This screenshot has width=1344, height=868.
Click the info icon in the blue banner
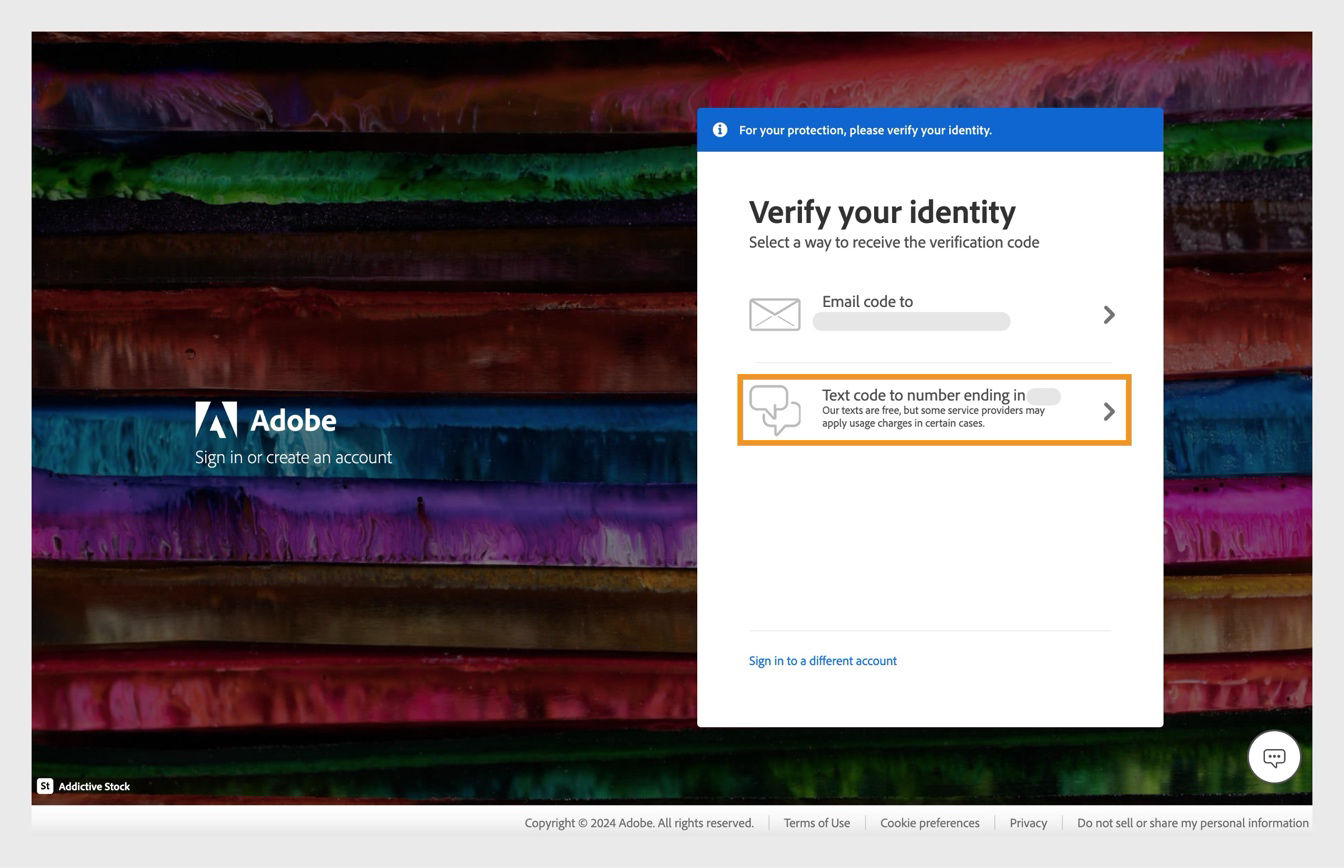pos(719,129)
